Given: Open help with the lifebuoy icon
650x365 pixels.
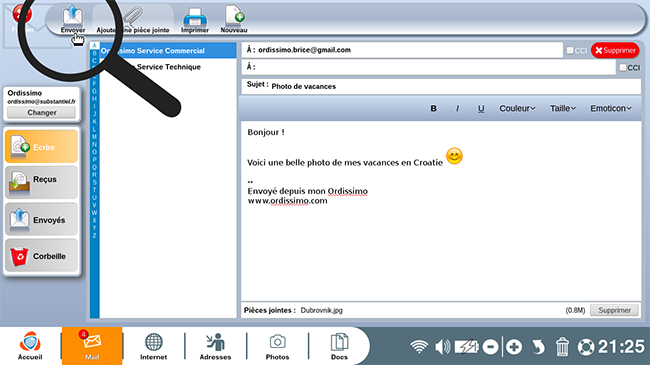Looking at the screenshot, I should 586,347.
